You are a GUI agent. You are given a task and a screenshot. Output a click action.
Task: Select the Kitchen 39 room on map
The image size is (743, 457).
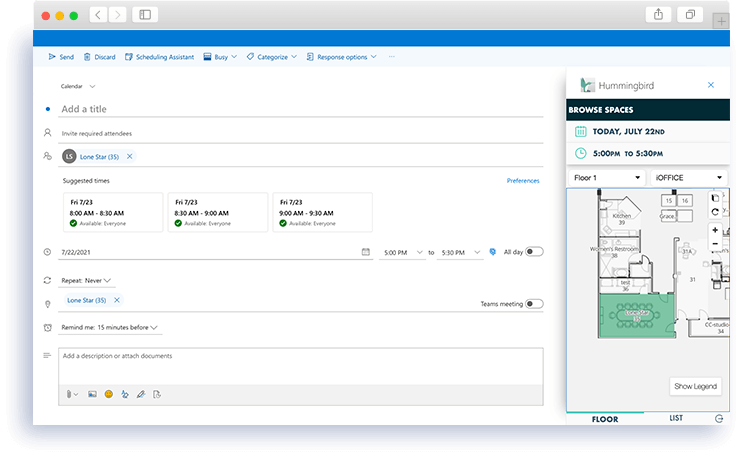coord(622,219)
